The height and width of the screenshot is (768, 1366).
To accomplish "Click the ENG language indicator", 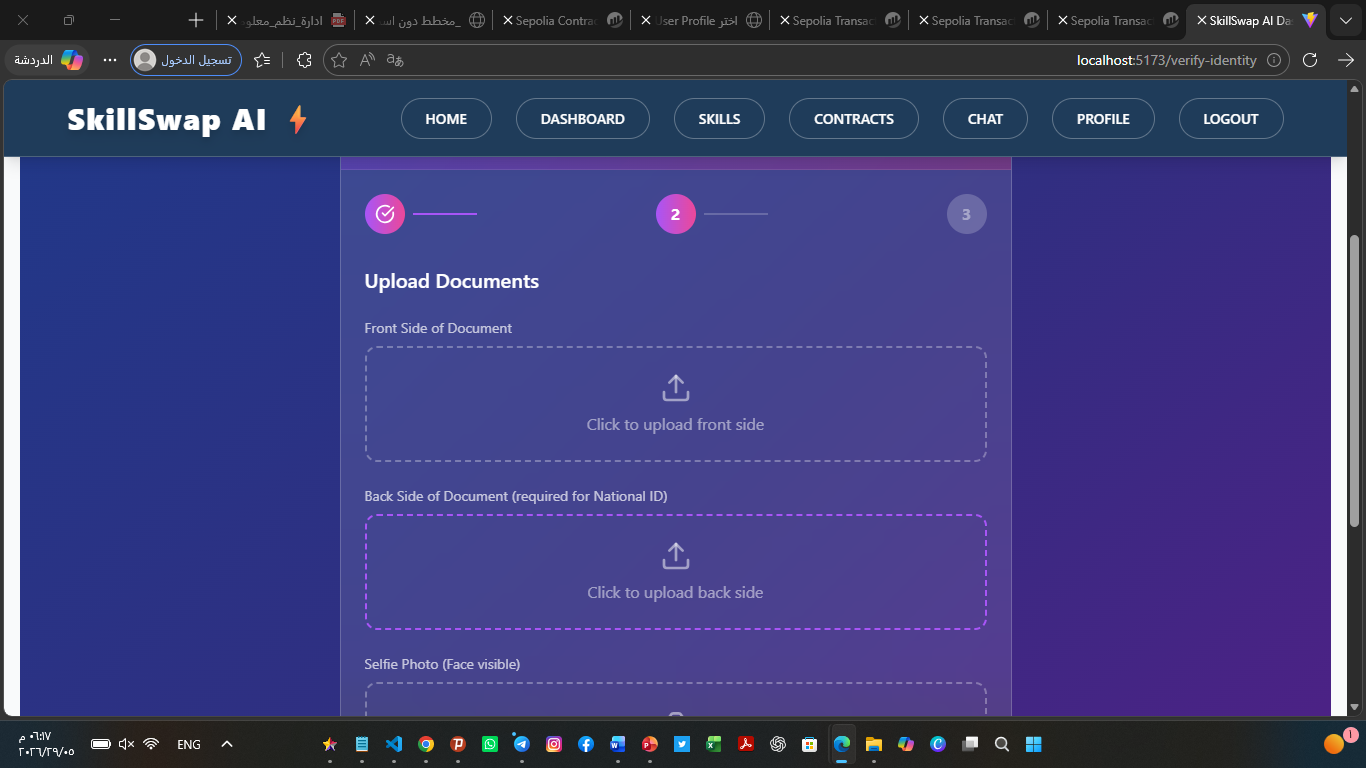I will pyautogui.click(x=189, y=744).
